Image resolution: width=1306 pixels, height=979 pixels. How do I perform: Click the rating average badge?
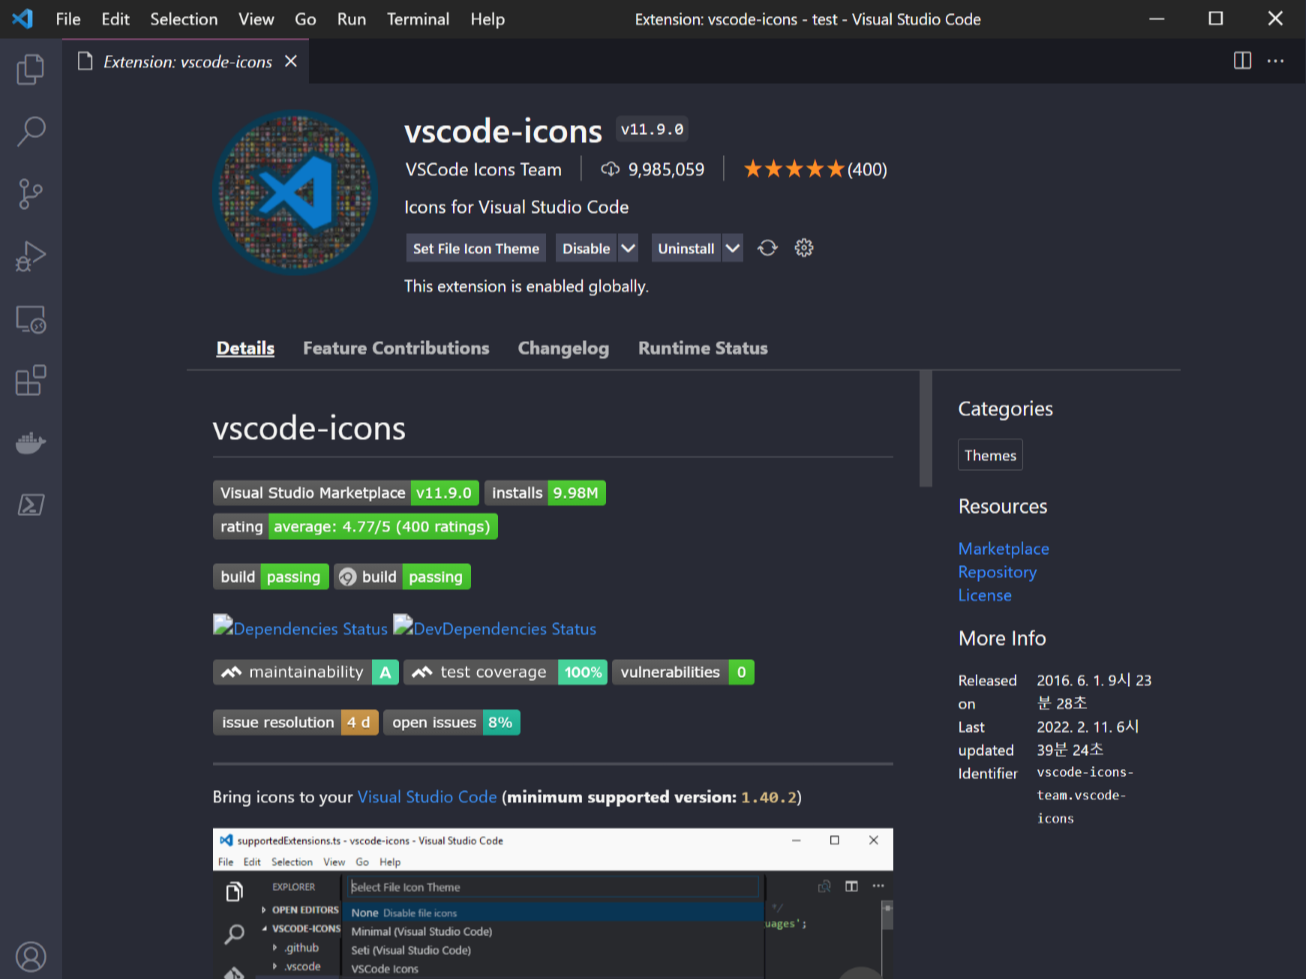pos(355,526)
